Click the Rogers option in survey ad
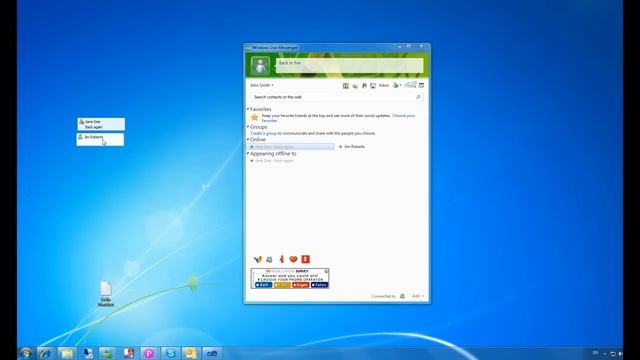Viewport: 640px width, 360px height. point(300,285)
